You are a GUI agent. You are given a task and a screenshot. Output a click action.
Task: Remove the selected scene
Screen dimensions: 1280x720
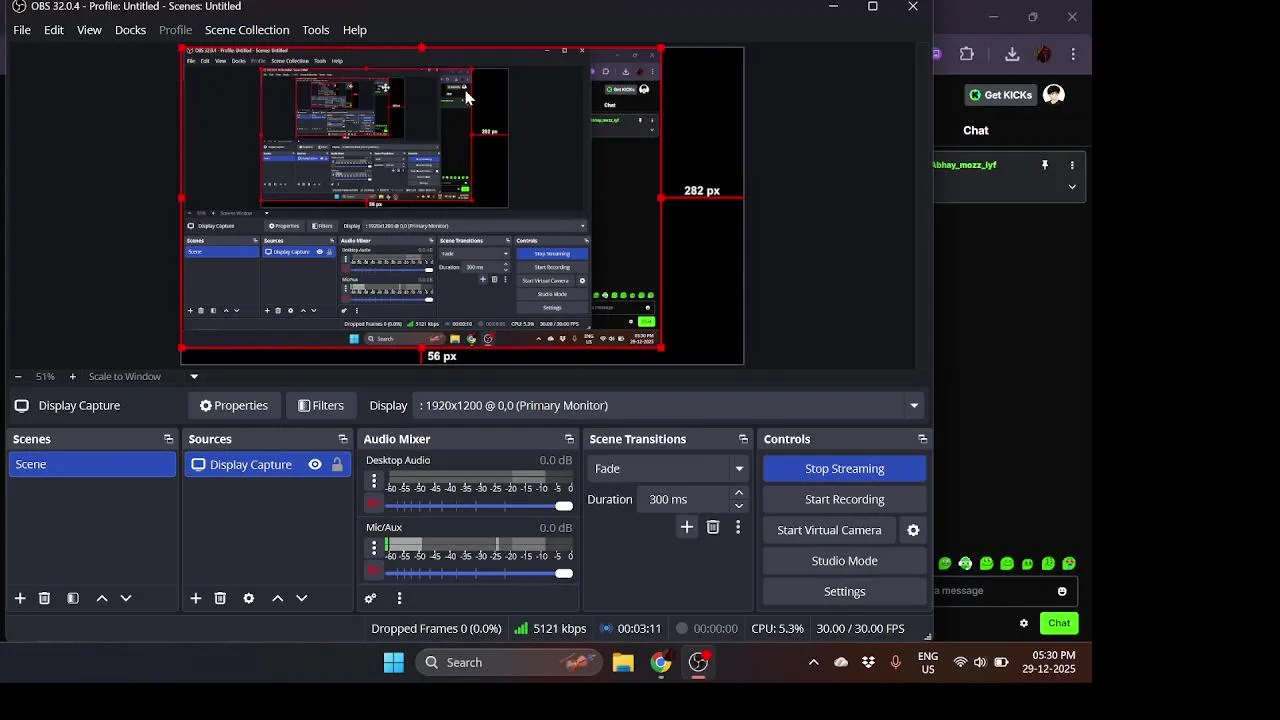click(x=44, y=598)
